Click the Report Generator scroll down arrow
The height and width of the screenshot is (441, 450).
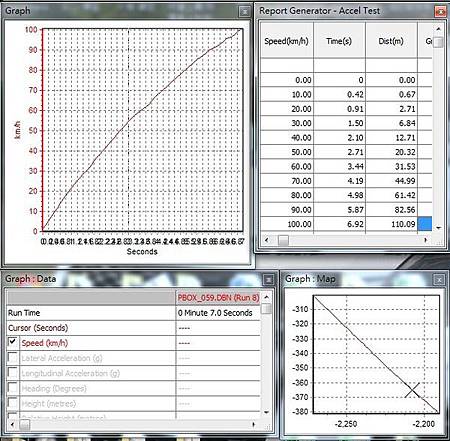click(438, 228)
